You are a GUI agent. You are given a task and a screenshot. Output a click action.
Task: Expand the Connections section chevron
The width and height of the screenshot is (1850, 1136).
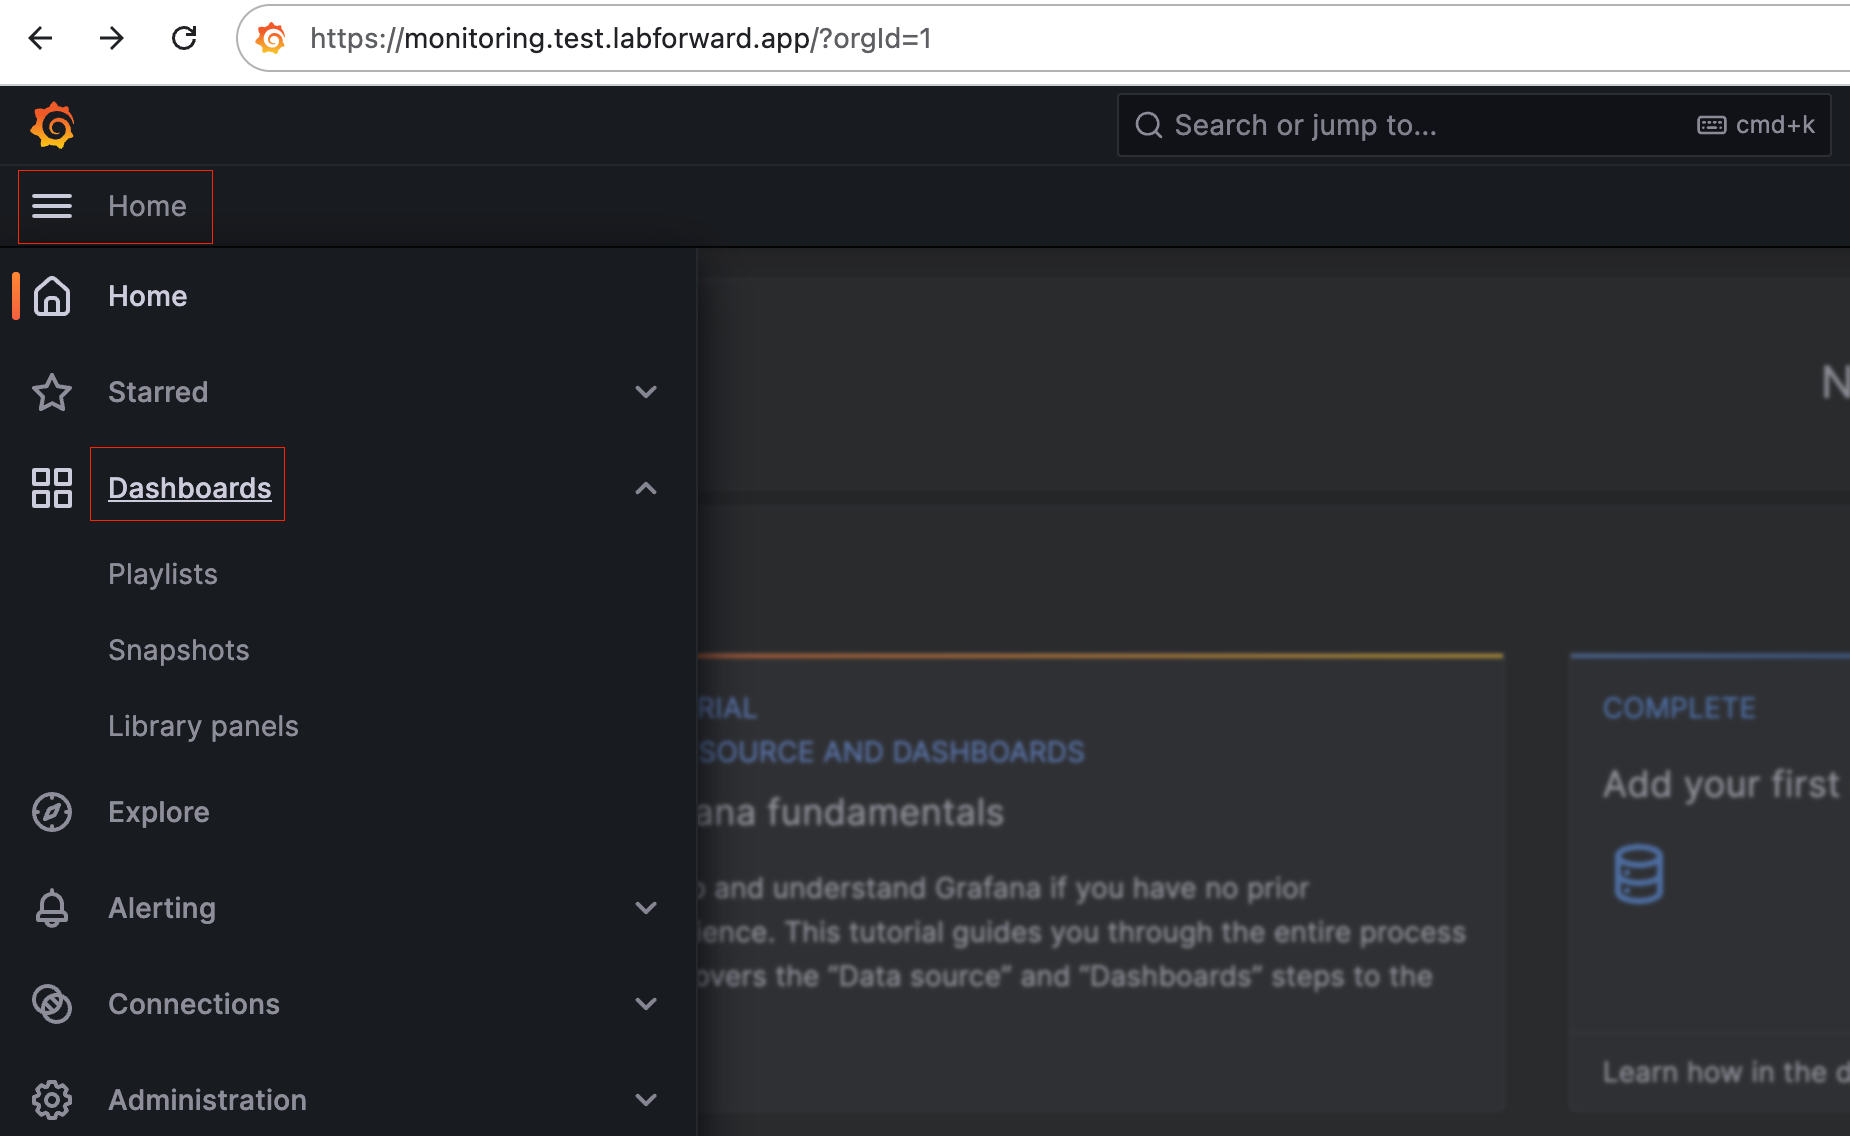646,1004
